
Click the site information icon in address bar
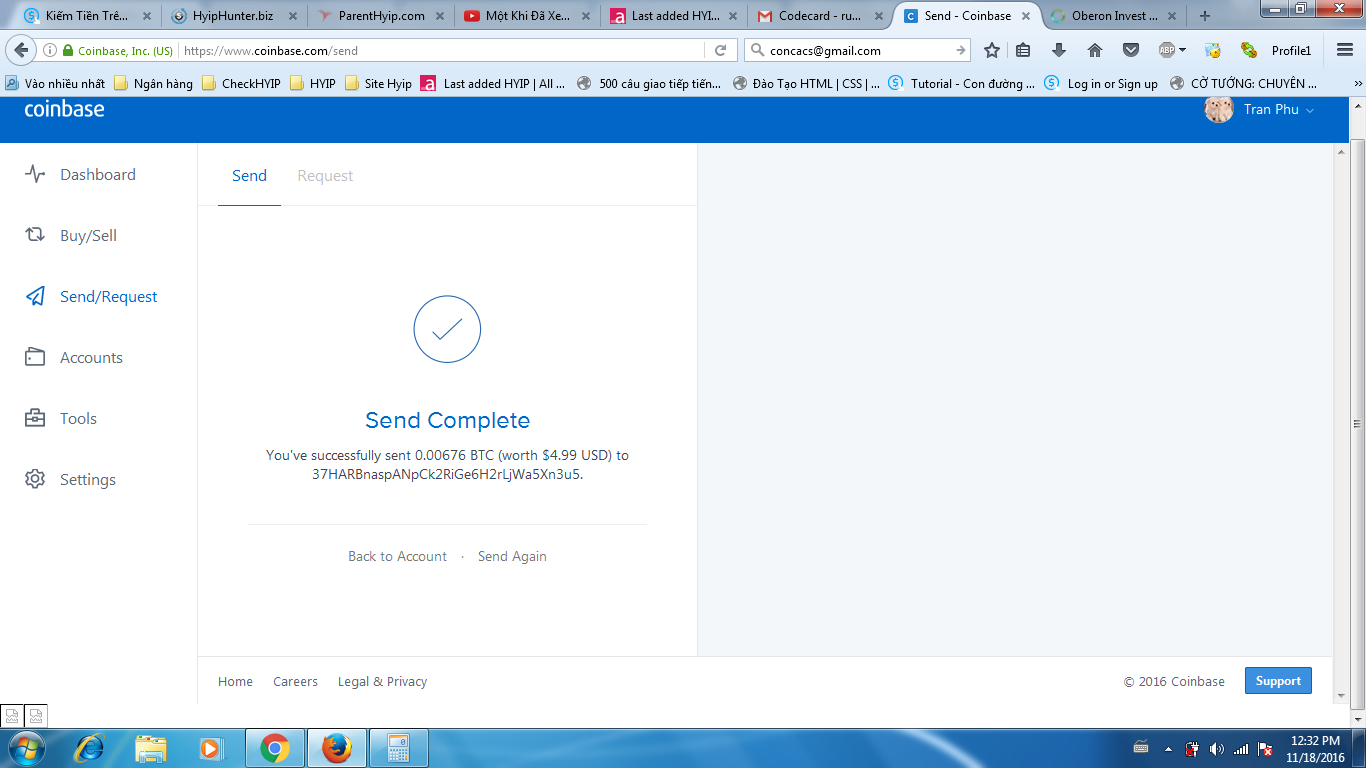[50, 50]
